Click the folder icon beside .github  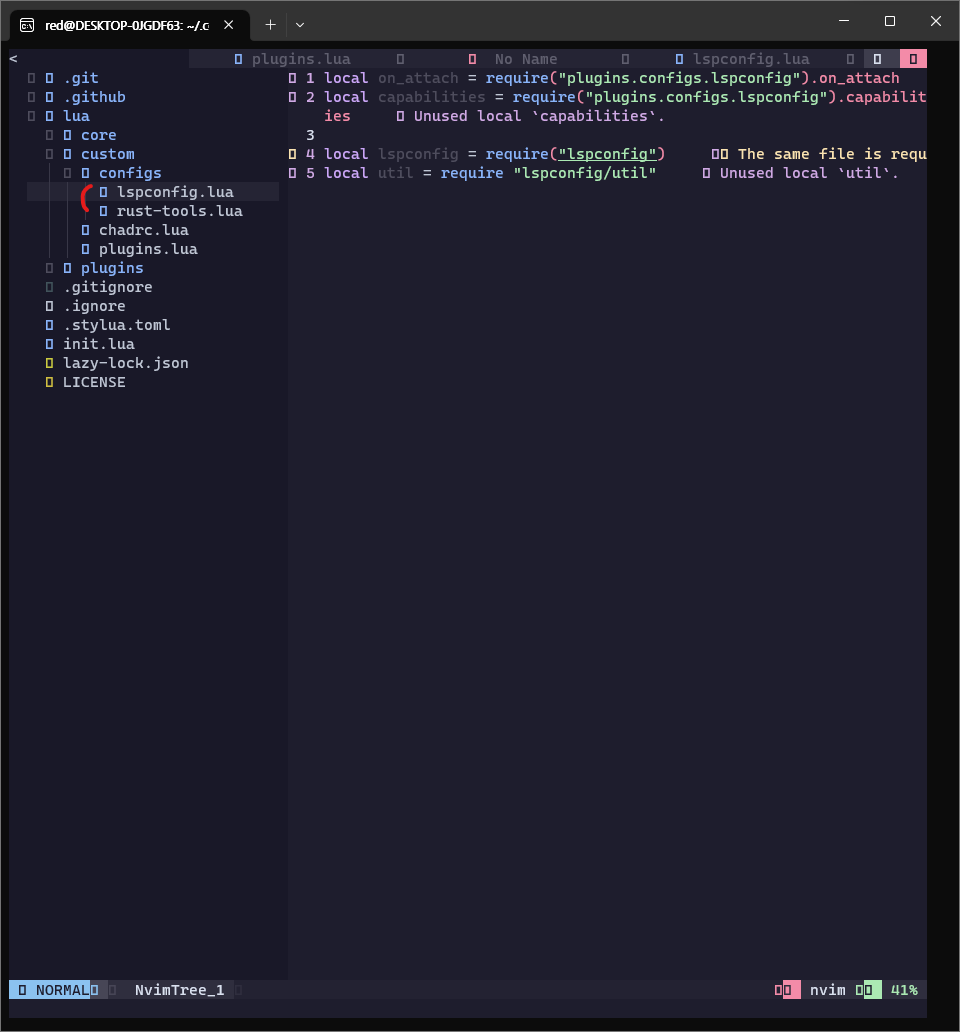pyautogui.click(x=49, y=97)
